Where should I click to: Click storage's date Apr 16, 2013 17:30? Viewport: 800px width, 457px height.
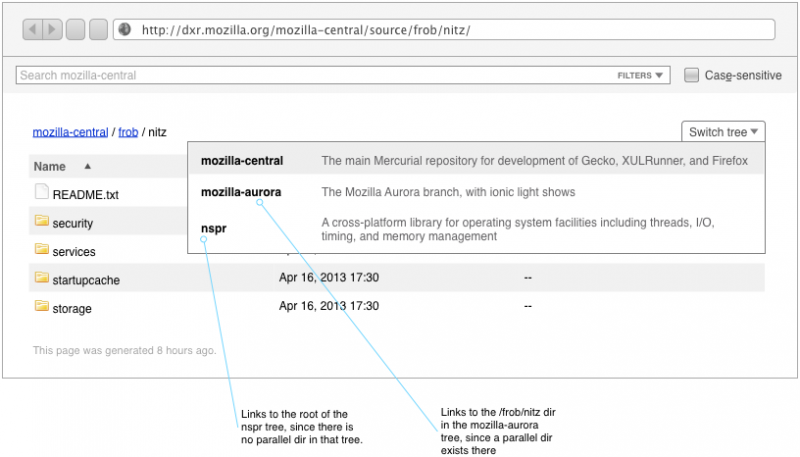[x=329, y=306]
